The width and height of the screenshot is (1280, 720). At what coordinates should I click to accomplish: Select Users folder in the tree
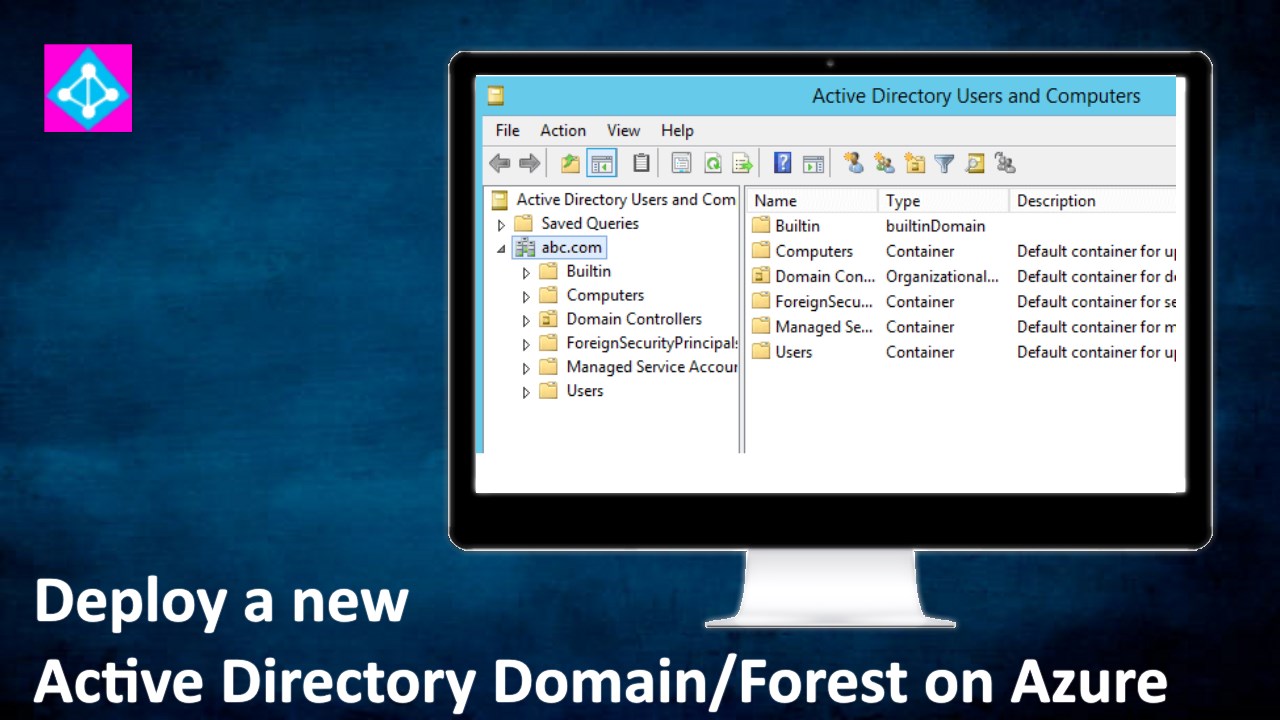pyautogui.click(x=571, y=391)
